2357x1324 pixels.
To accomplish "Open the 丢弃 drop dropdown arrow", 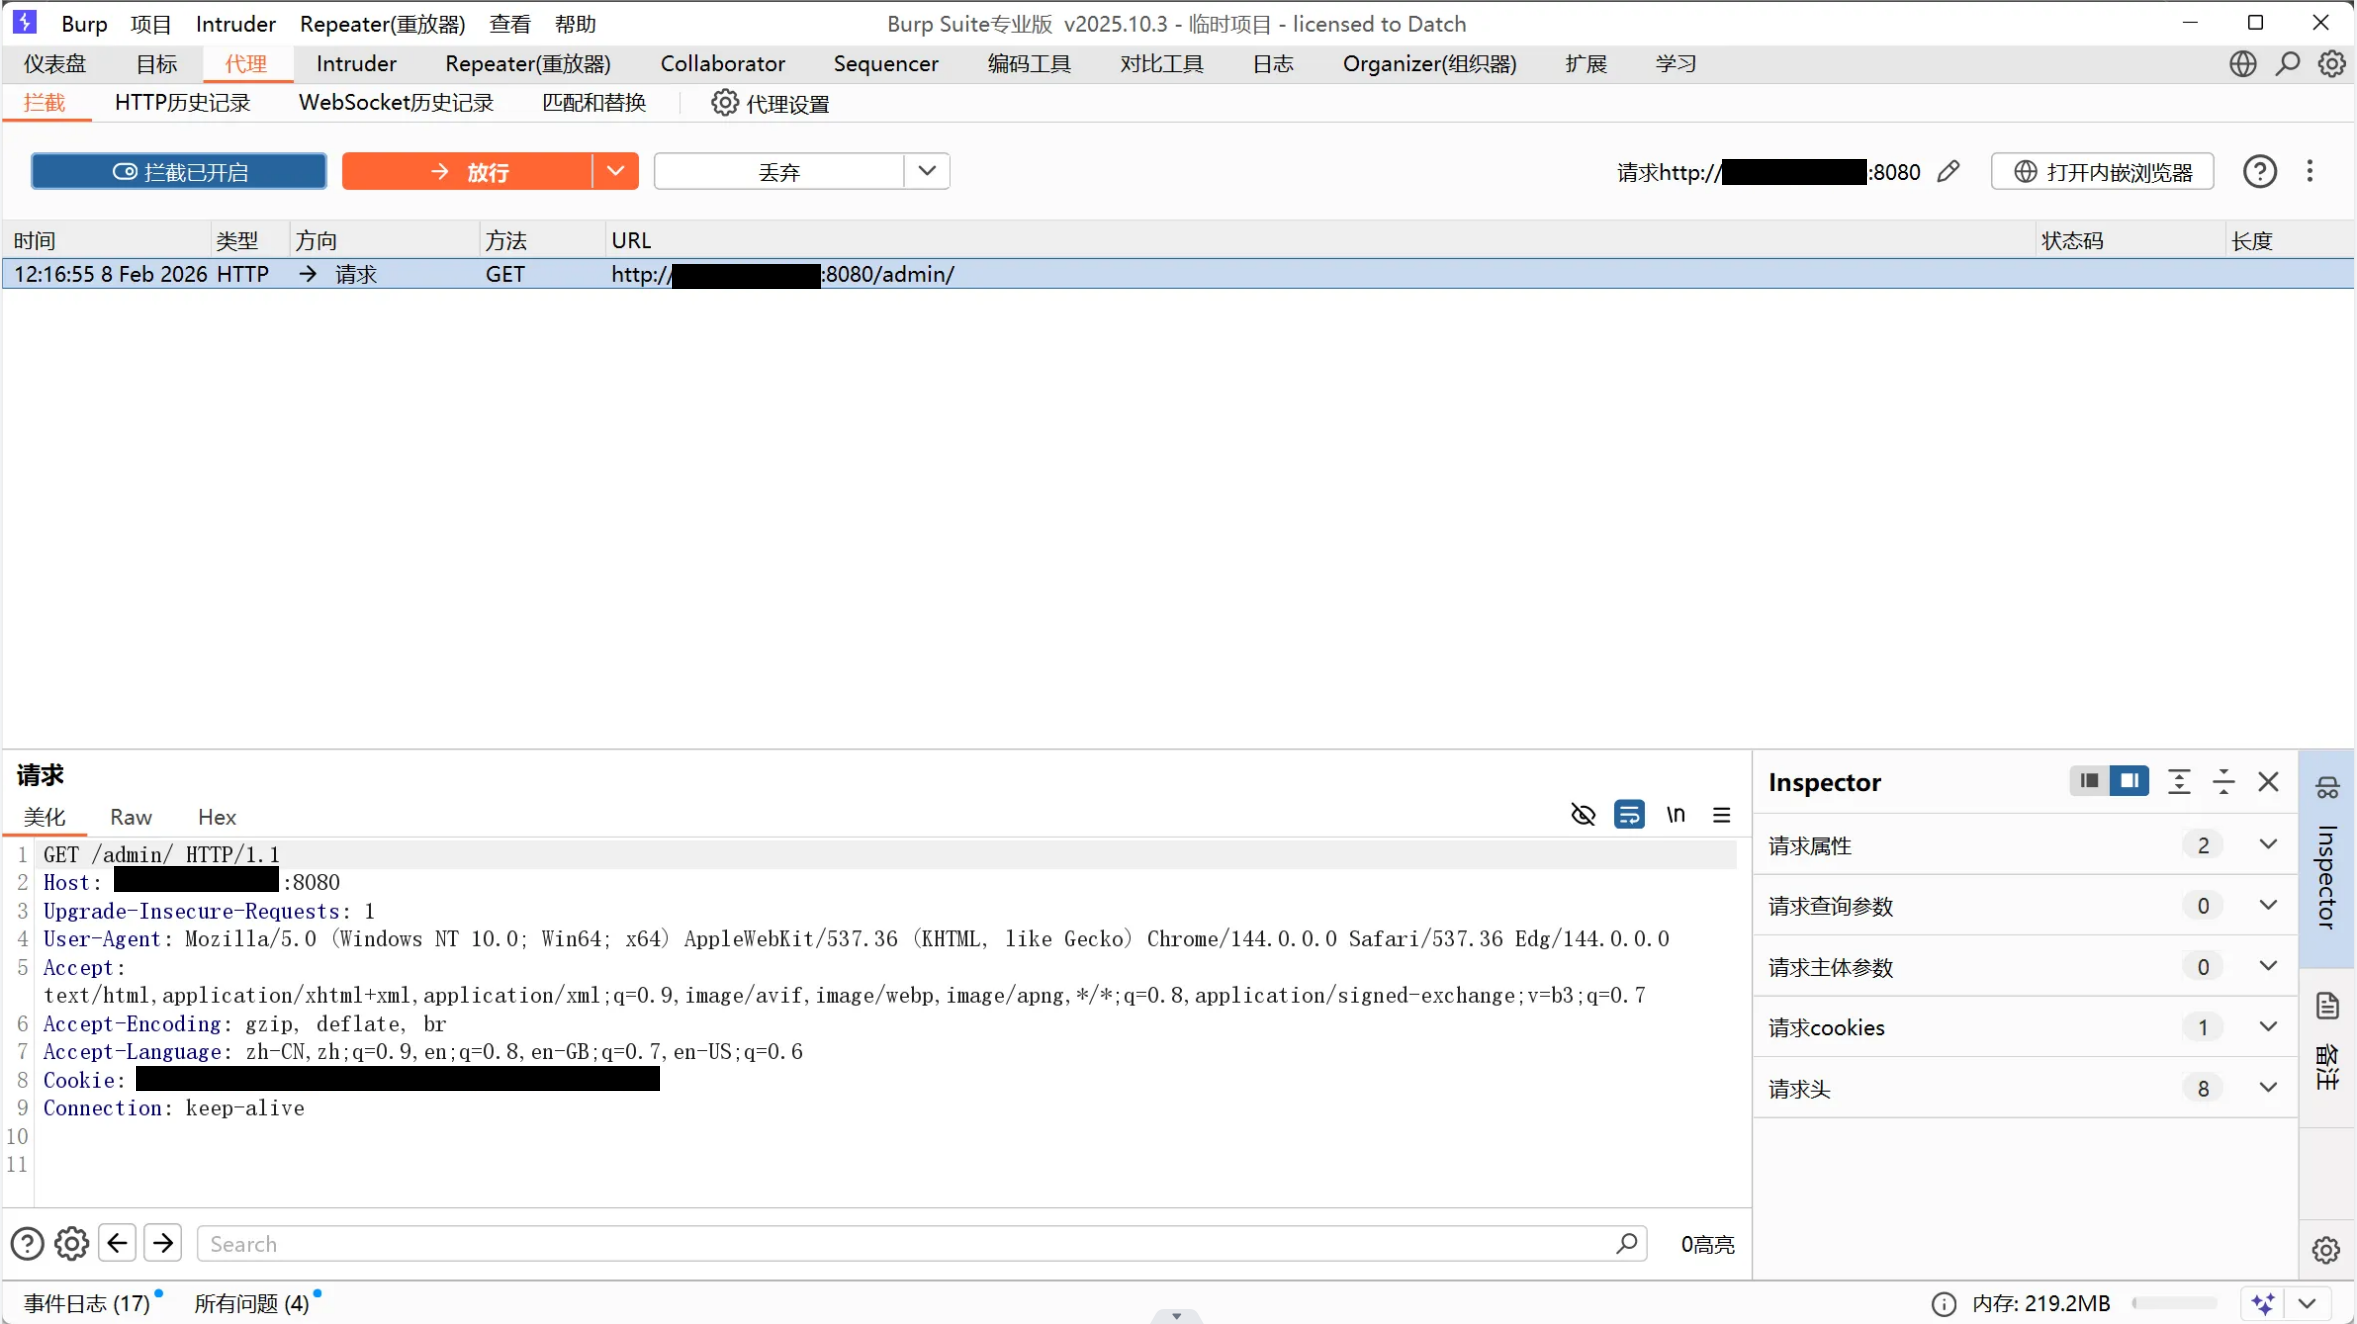I will click(x=927, y=171).
